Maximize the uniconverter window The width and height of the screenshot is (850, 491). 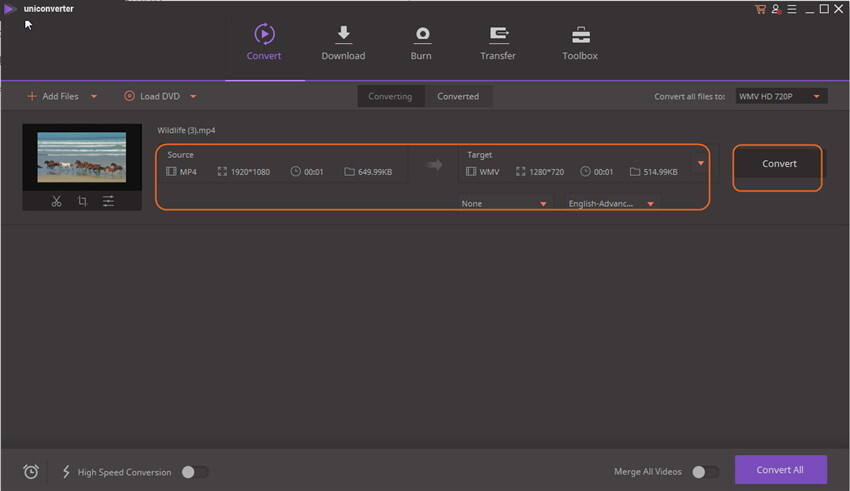pos(824,9)
